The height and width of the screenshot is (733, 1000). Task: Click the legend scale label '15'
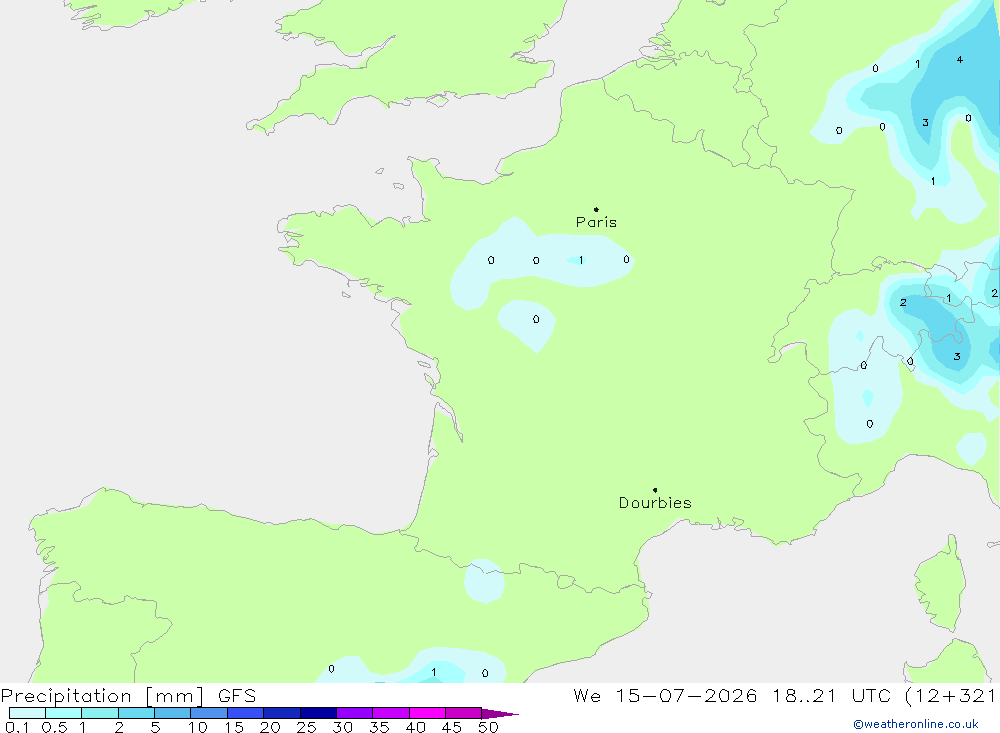point(234,727)
